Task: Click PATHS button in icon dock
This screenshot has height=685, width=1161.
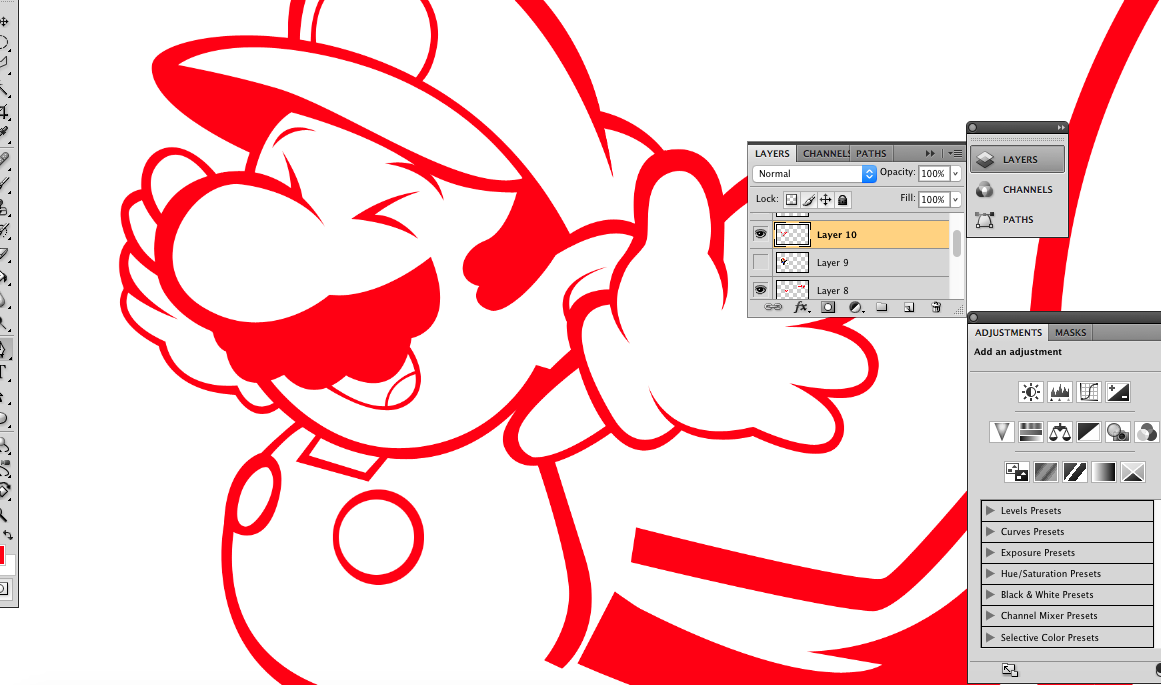Action: 1018,219
